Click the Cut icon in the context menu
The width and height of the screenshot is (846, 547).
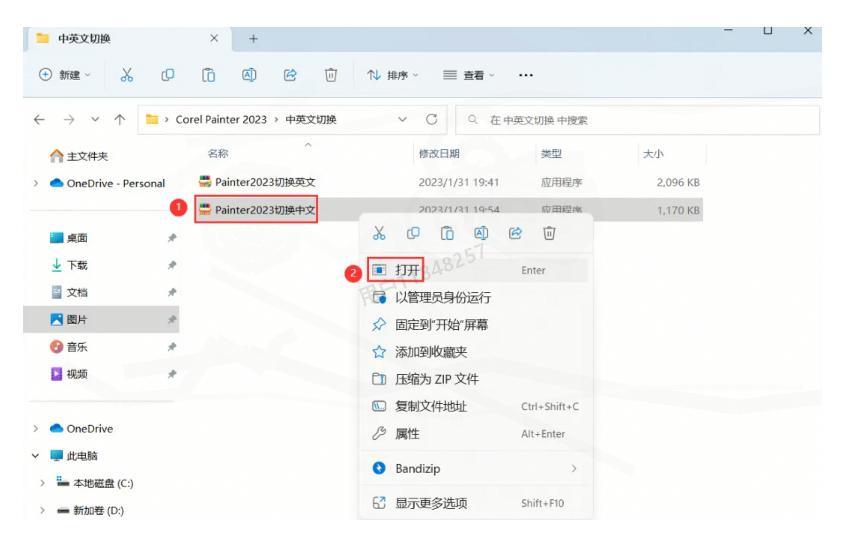tap(379, 233)
